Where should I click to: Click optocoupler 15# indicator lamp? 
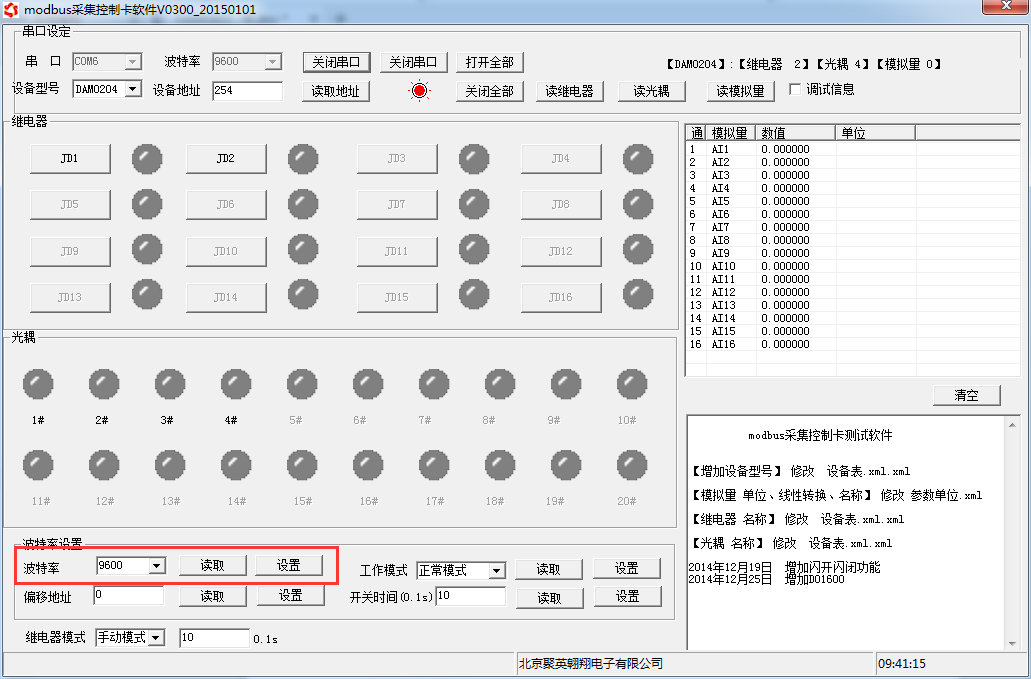click(x=302, y=465)
